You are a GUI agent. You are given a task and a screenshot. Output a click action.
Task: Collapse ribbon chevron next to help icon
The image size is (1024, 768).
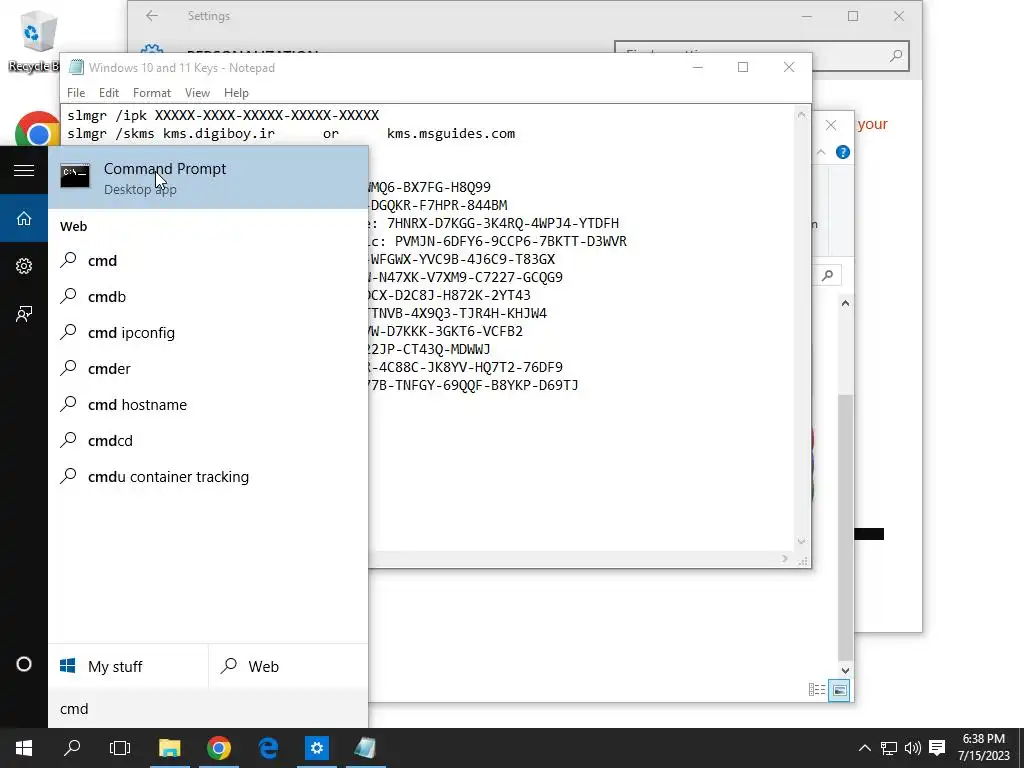[x=821, y=152]
